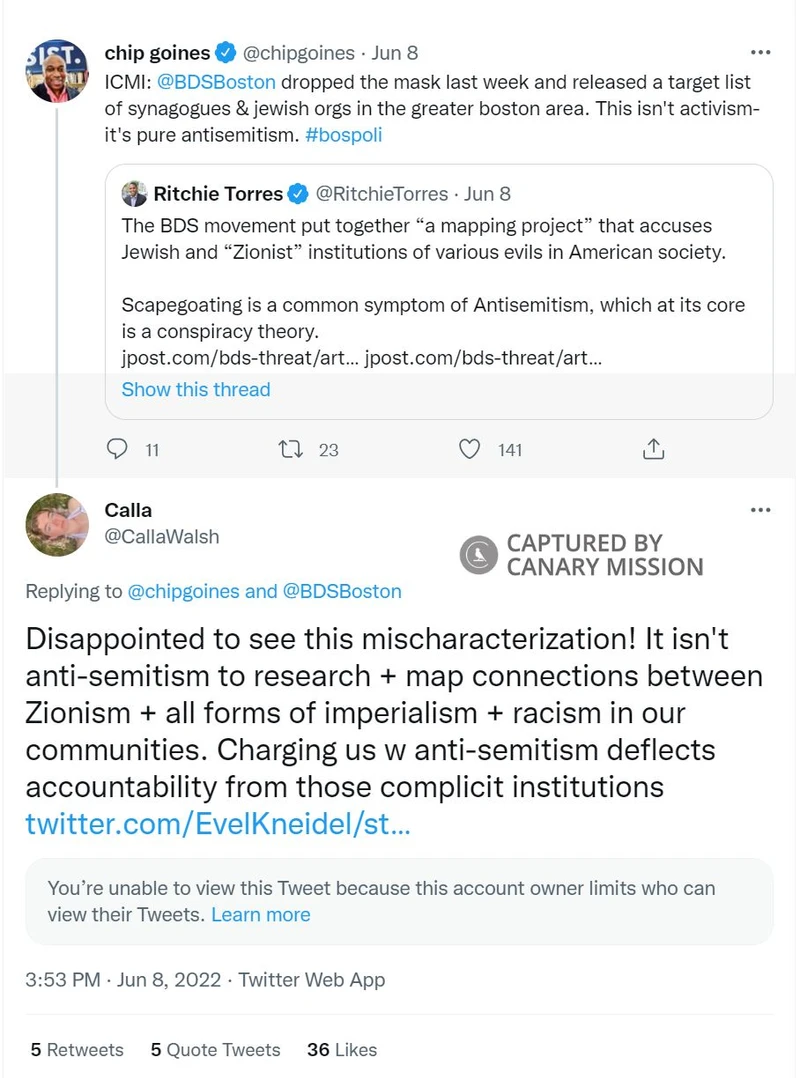
Task: Click the @BDSBoston mention in chip's tweet
Action: click(217, 82)
